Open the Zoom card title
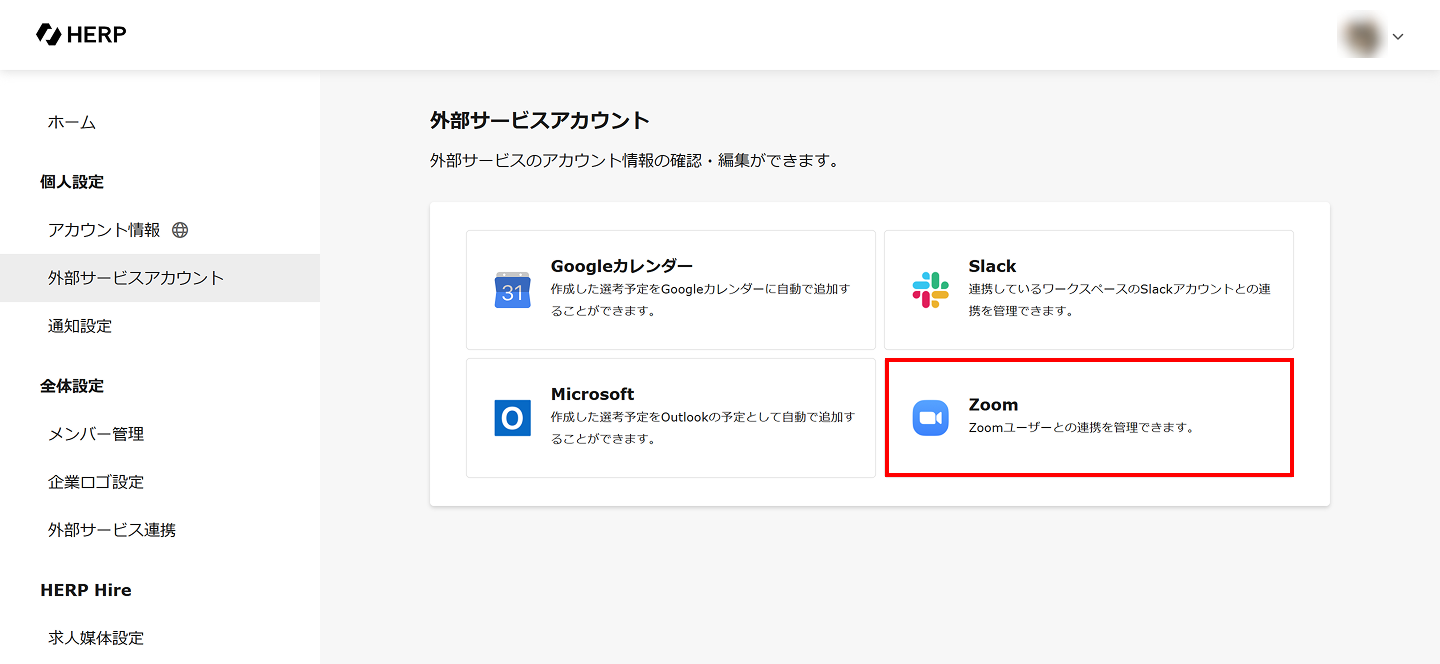 tap(993, 405)
